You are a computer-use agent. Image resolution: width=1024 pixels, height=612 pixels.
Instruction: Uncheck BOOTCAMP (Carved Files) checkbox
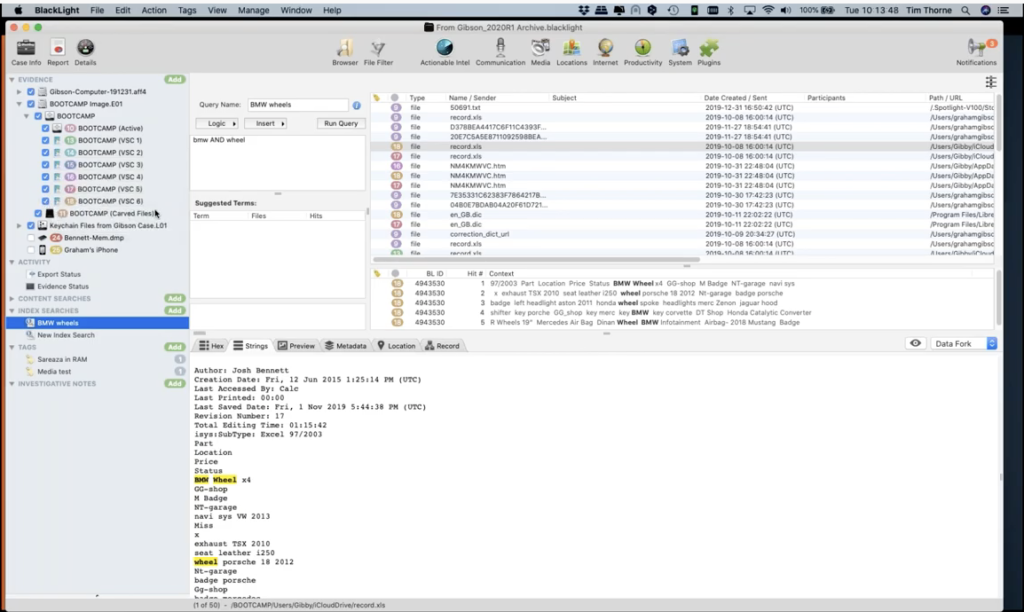tap(38, 213)
